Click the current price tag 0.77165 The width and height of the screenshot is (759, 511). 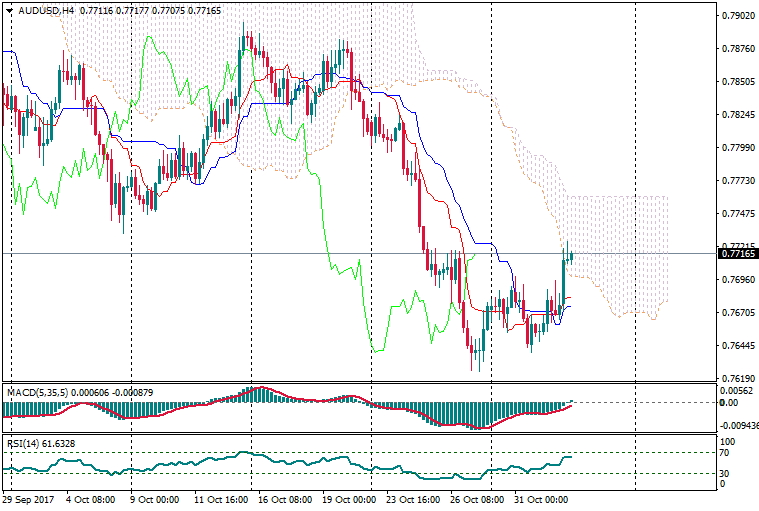pyautogui.click(x=737, y=255)
